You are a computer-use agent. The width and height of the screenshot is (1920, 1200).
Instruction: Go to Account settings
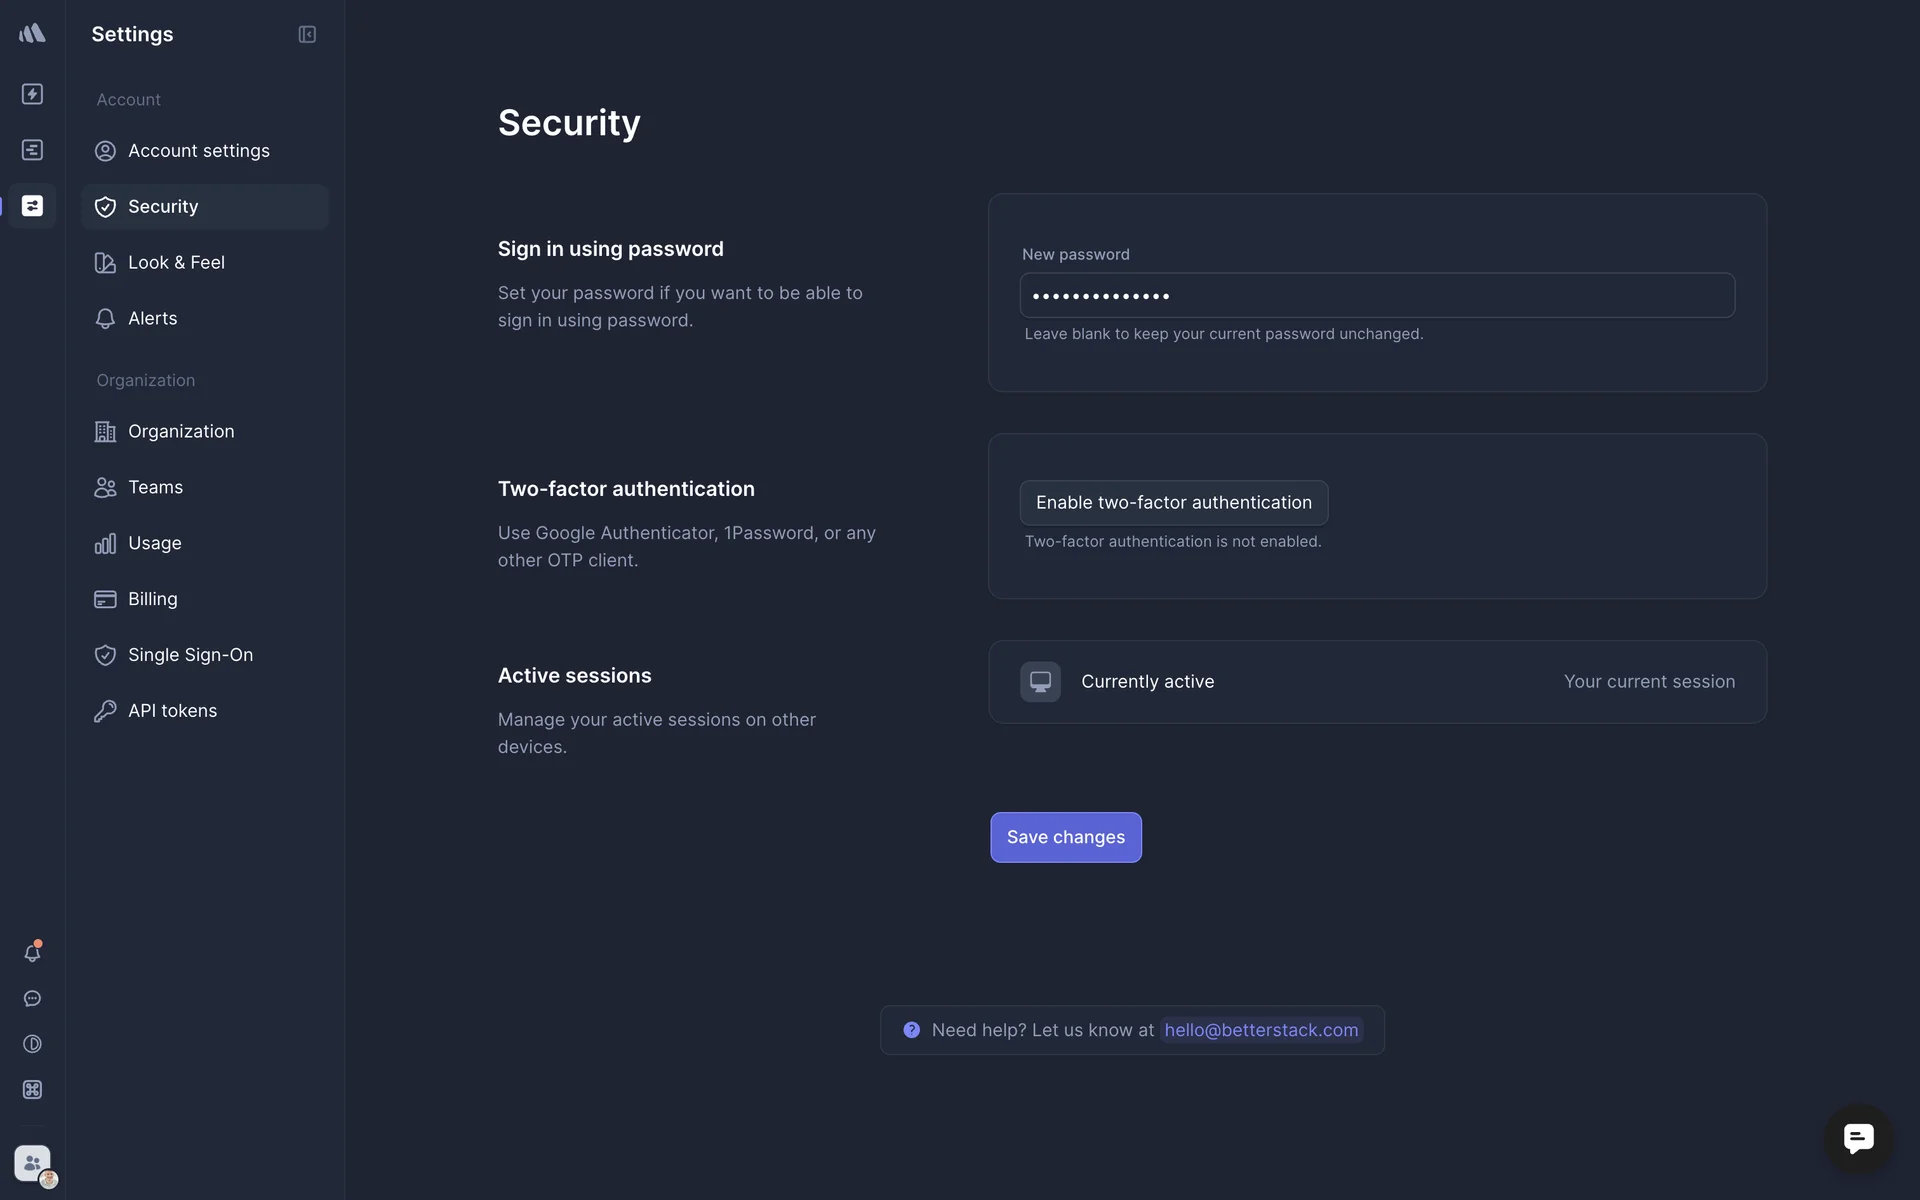tap(198, 151)
